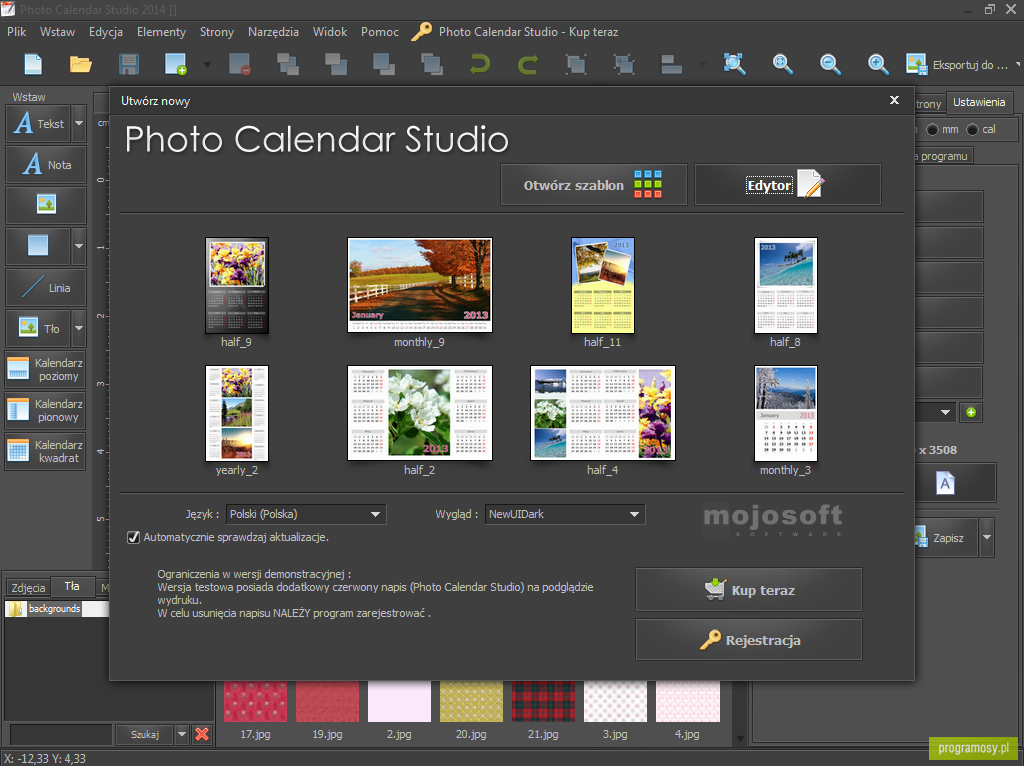1024x766 pixels.
Task: Click the page A icon in right panel
Action: [x=945, y=483]
